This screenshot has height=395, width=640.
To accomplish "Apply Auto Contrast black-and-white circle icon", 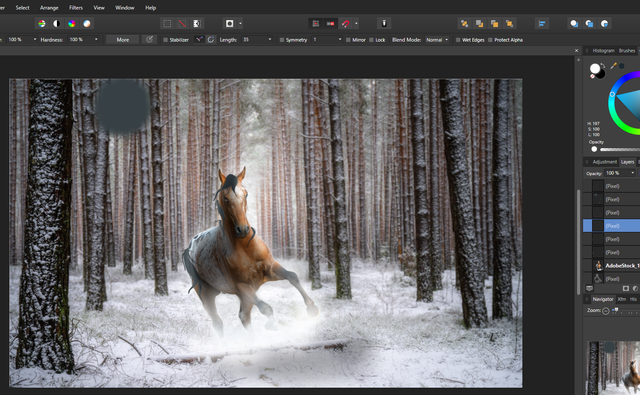I will (x=57, y=24).
